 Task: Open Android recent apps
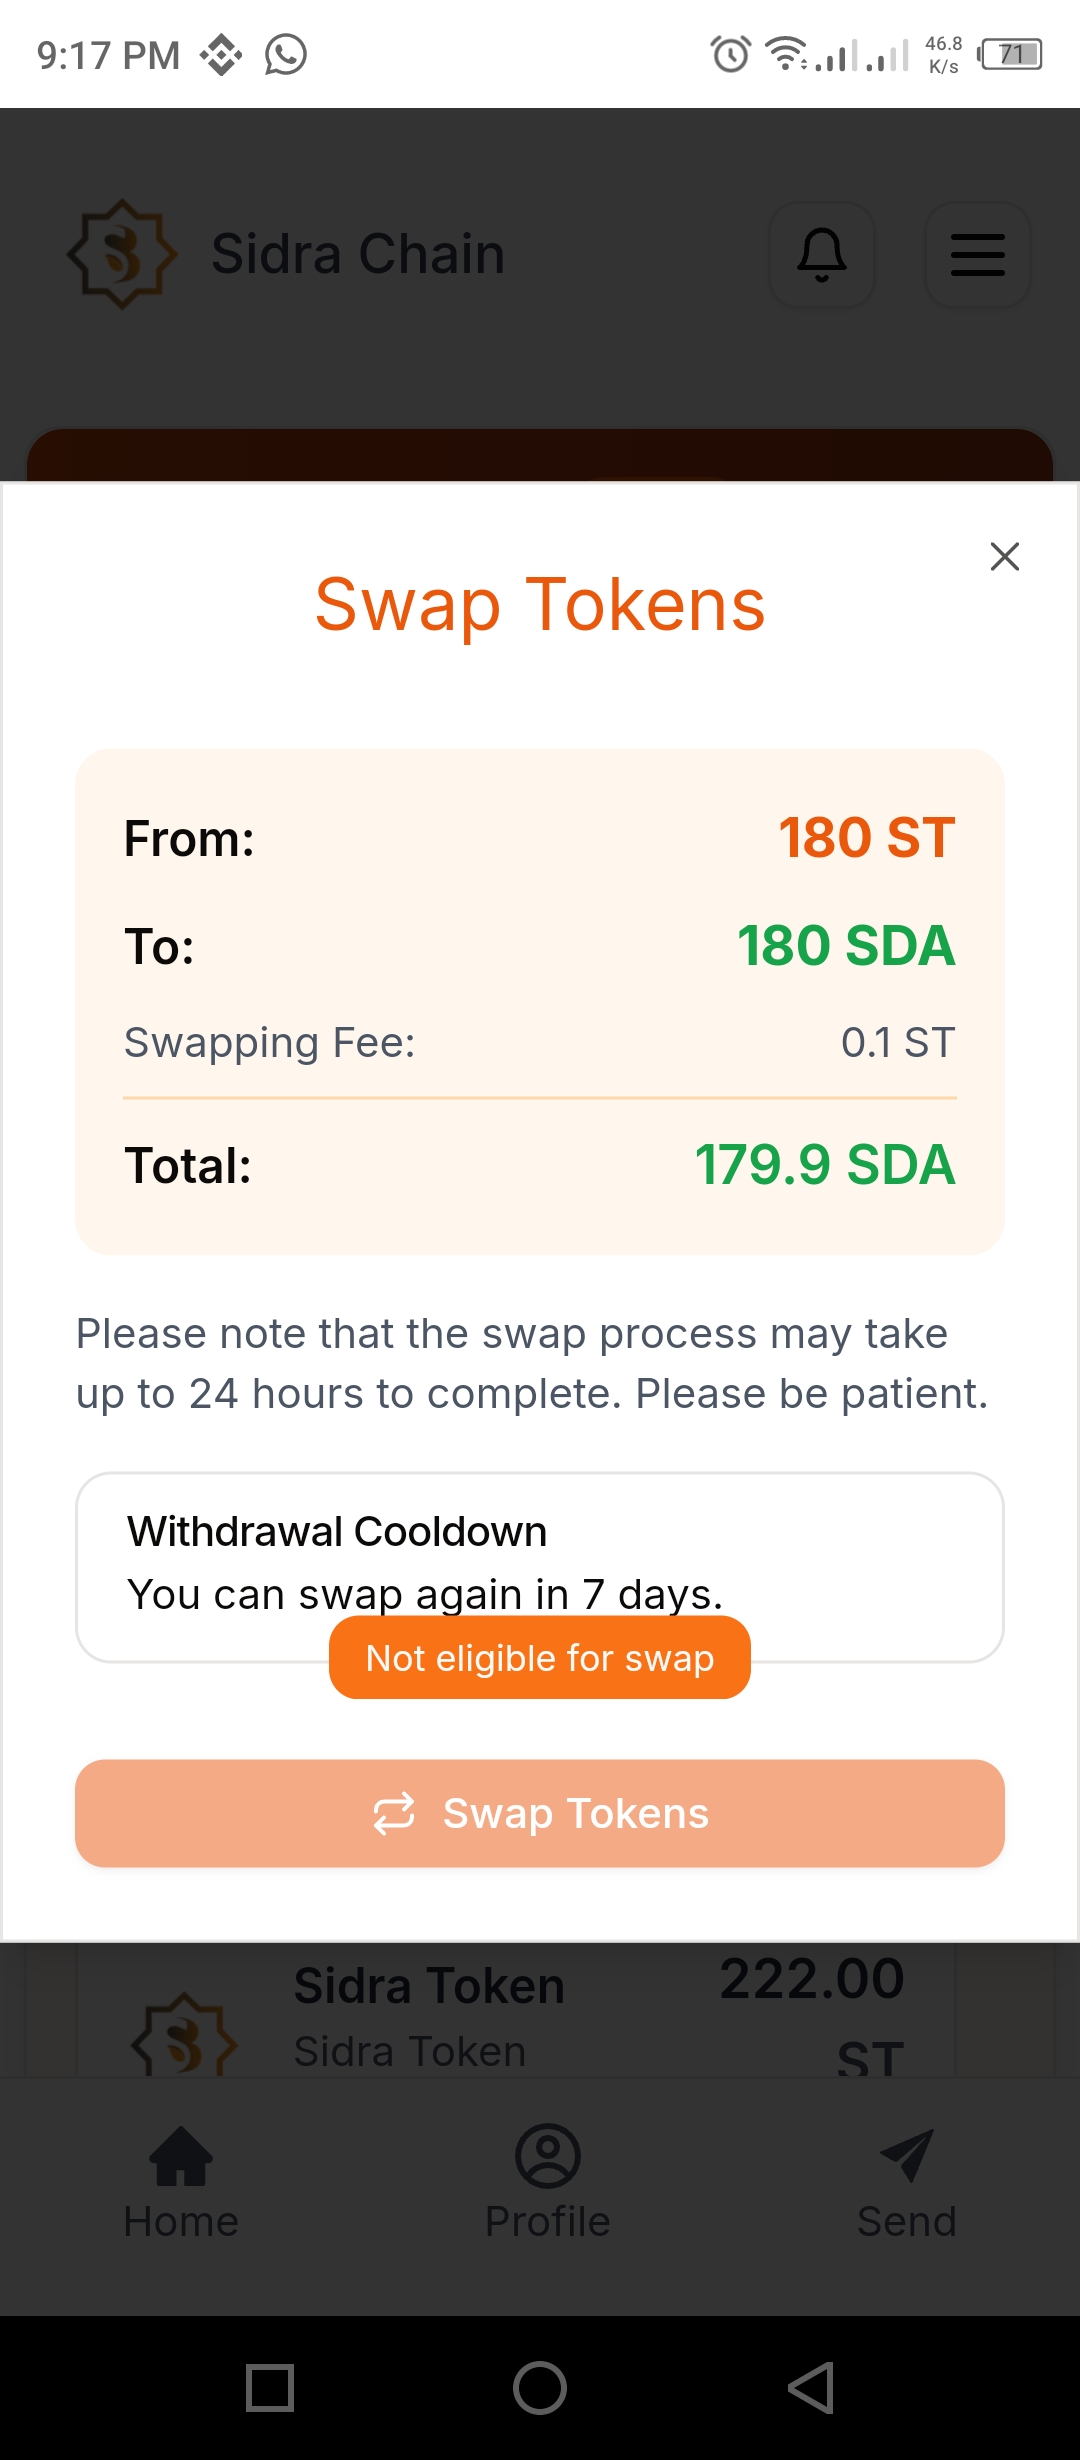click(270, 2388)
